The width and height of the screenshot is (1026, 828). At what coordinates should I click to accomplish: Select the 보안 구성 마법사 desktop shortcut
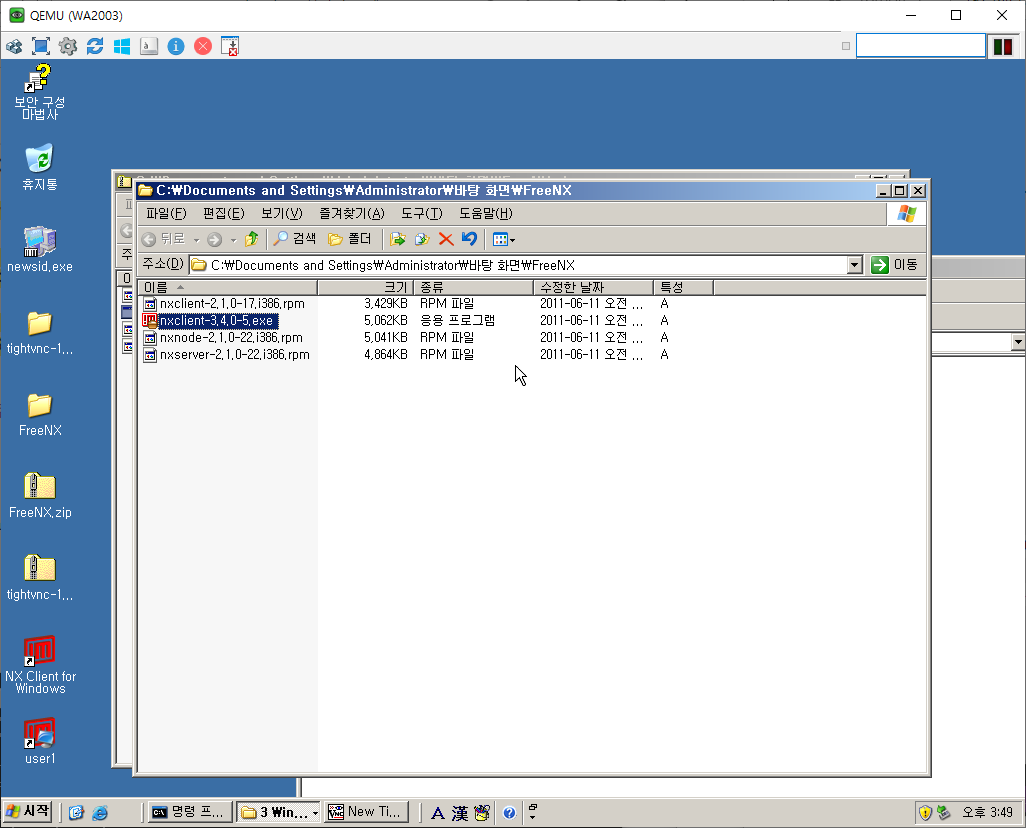click(x=40, y=92)
